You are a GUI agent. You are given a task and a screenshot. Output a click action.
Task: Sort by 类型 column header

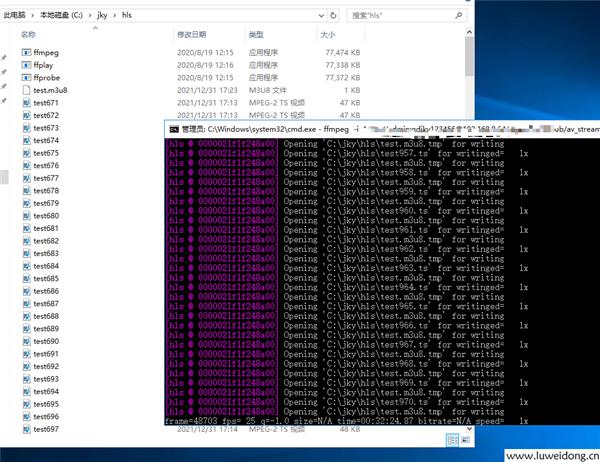coord(256,34)
